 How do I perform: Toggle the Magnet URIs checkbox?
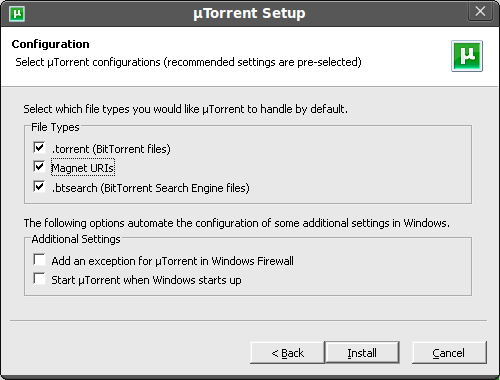tap(39, 166)
